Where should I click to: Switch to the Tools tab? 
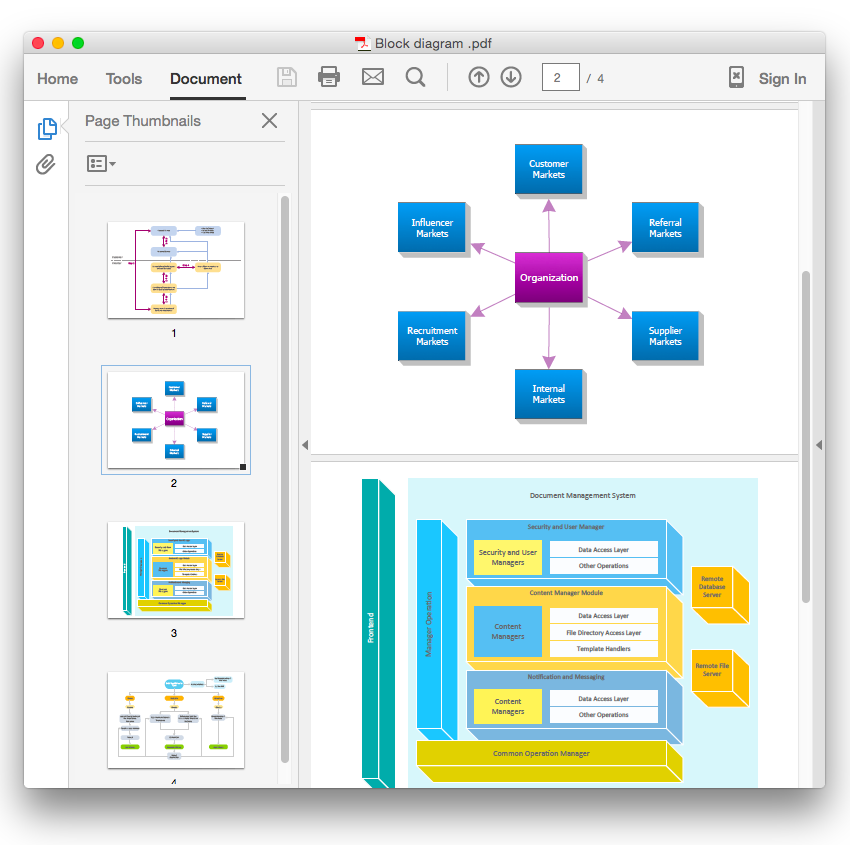click(123, 79)
